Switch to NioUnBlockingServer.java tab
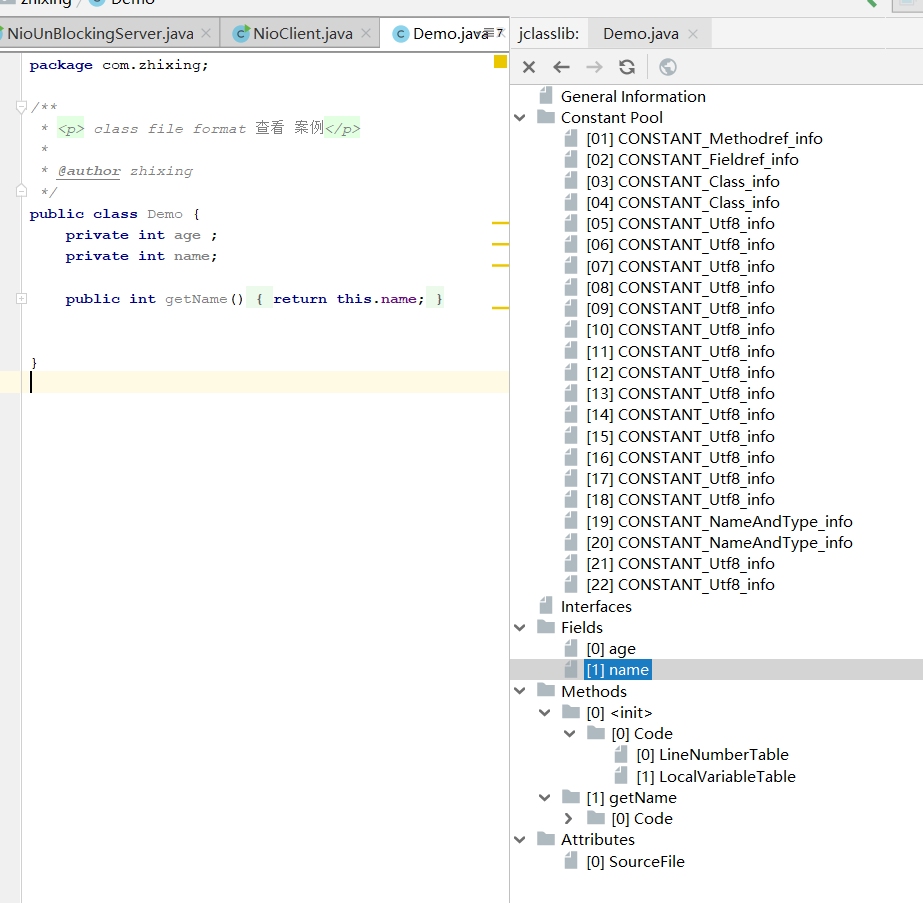Screen dimensions: 923x903 pos(100,34)
